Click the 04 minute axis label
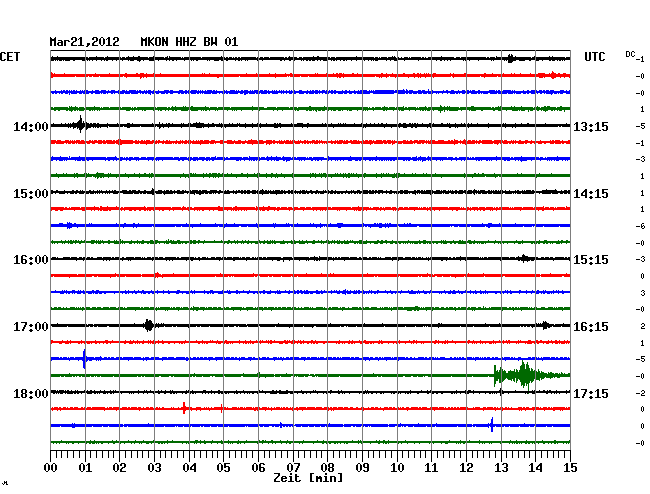 click(189, 467)
